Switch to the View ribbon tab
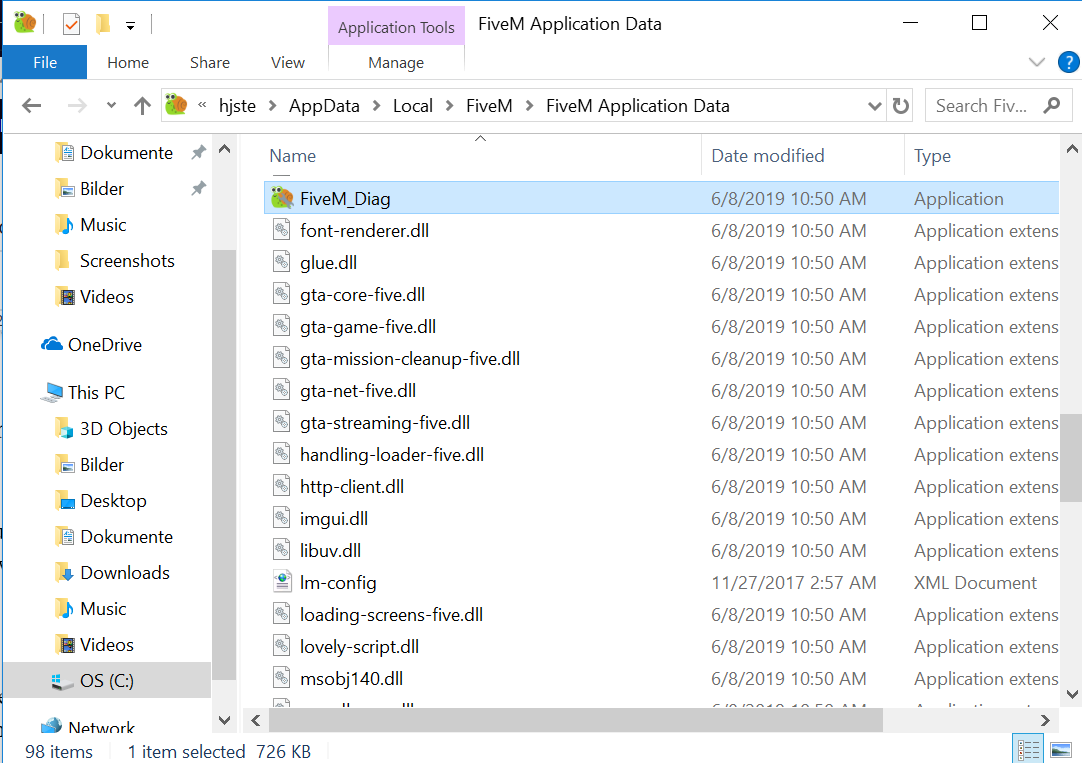This screenshot has height=763, width=1082. pos(288,62)
